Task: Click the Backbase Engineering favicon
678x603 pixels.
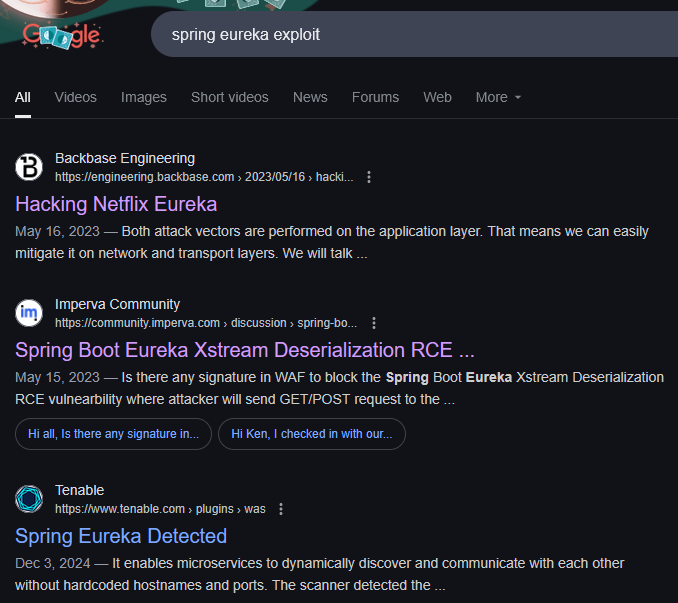Action: click(30, 167)
